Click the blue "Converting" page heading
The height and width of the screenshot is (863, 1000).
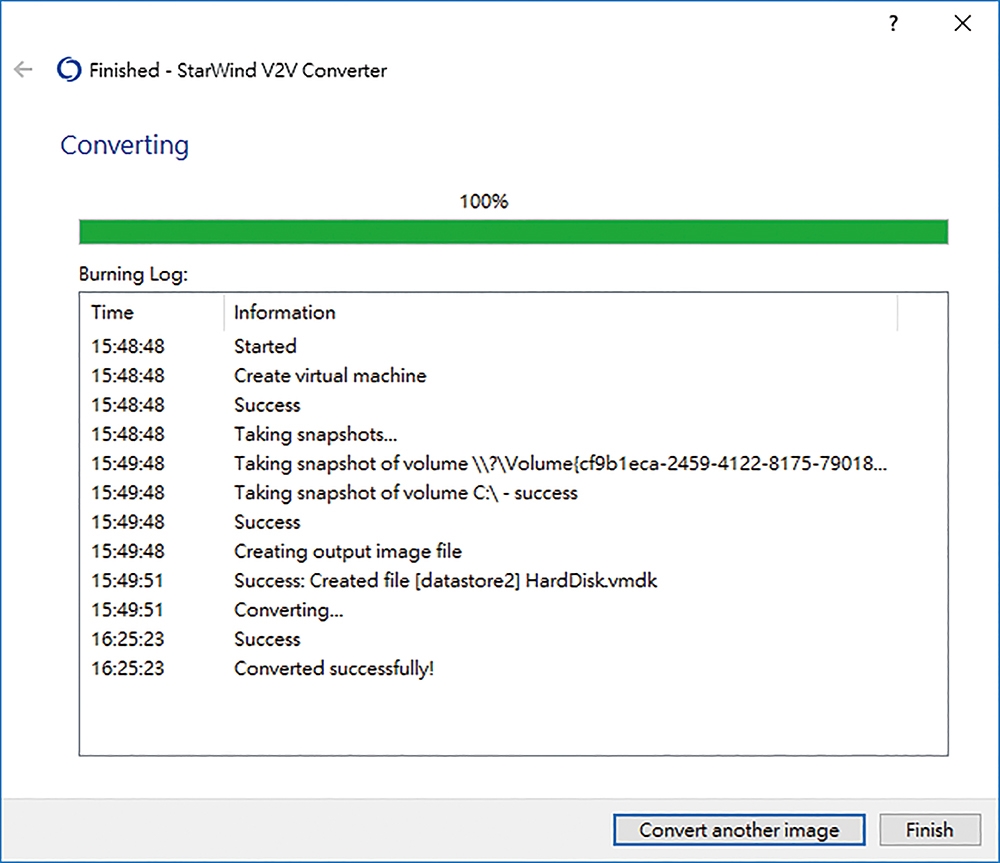click(124, 145)
